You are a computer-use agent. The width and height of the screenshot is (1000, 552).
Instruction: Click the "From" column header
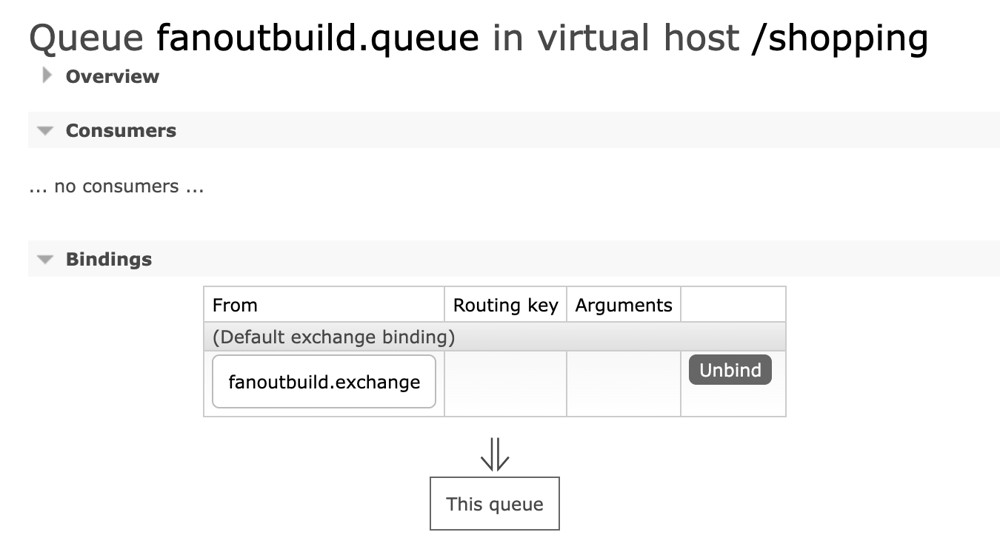click(x=235, y=305)
